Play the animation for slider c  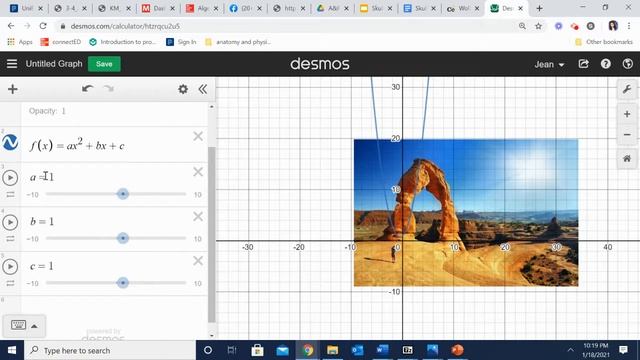pos(10,267)
